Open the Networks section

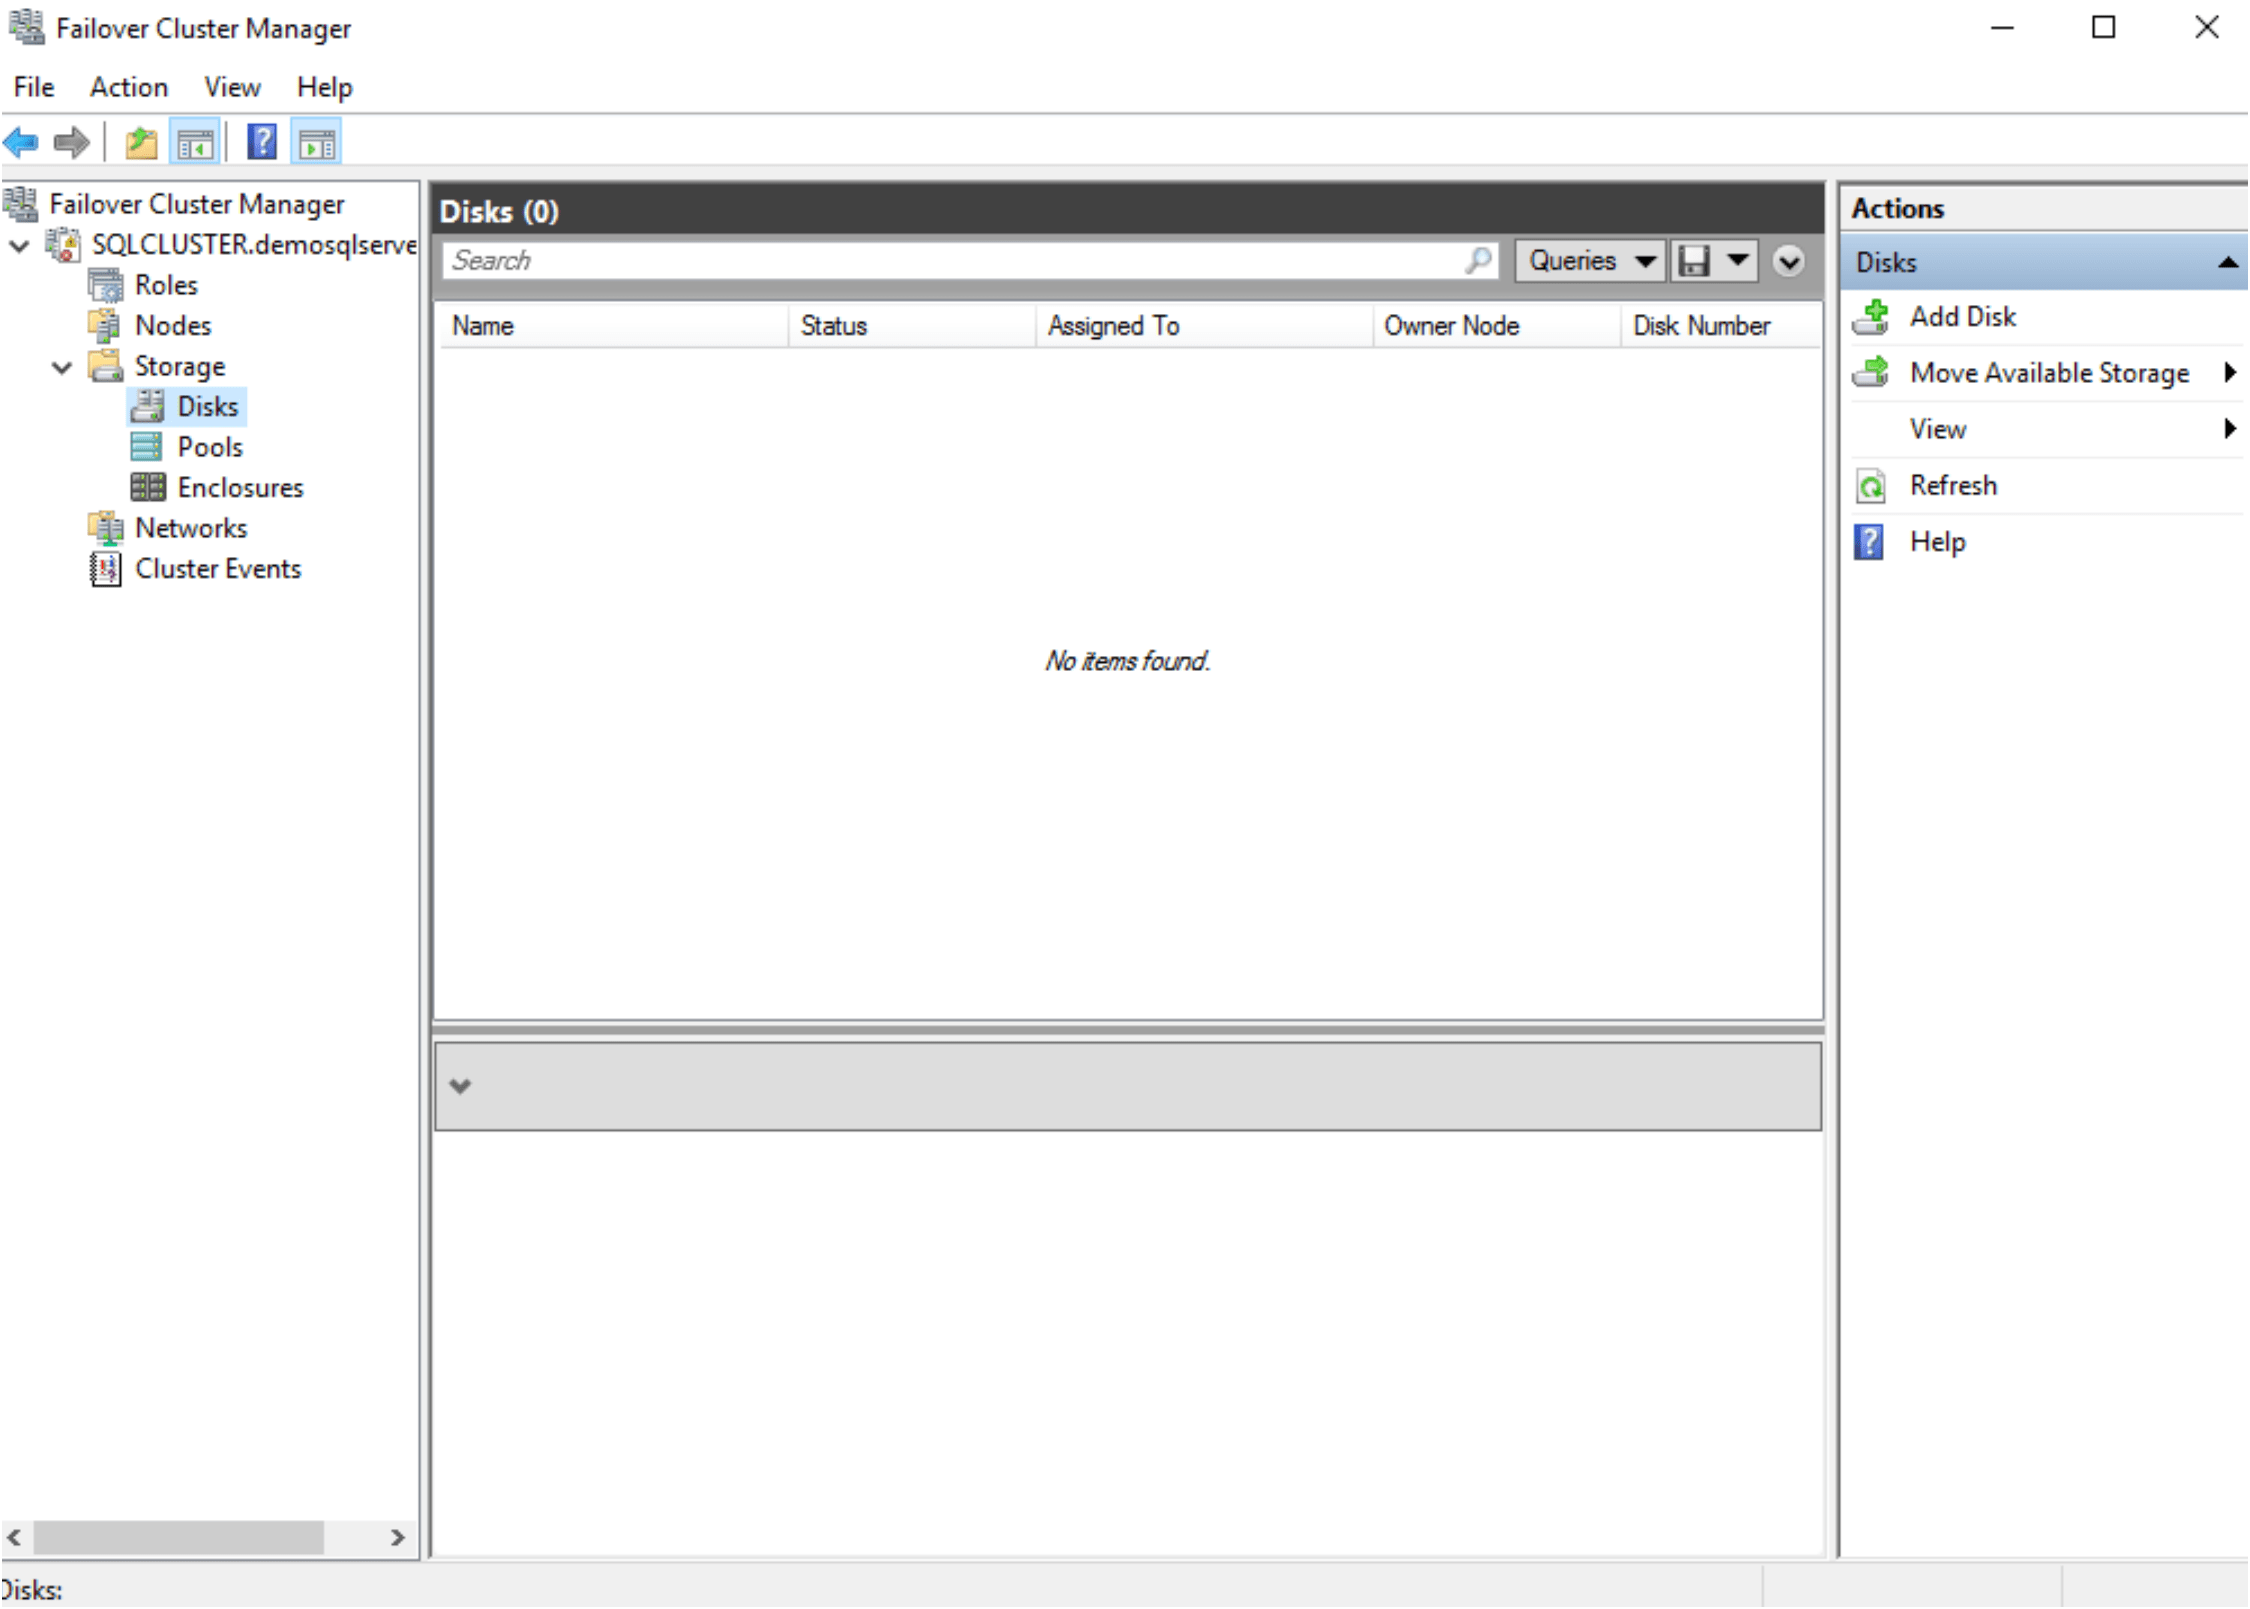tap(190, 527)
